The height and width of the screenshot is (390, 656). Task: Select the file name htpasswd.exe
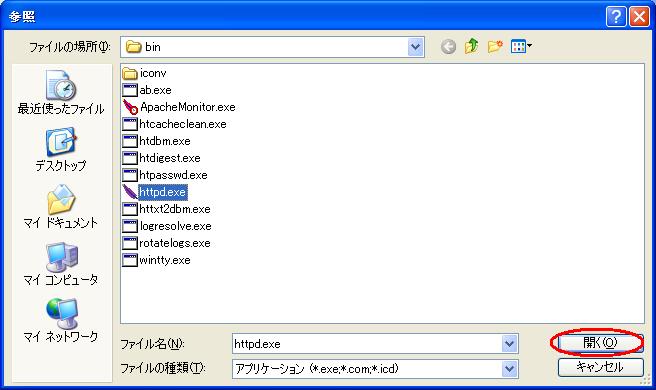[173, 175]
